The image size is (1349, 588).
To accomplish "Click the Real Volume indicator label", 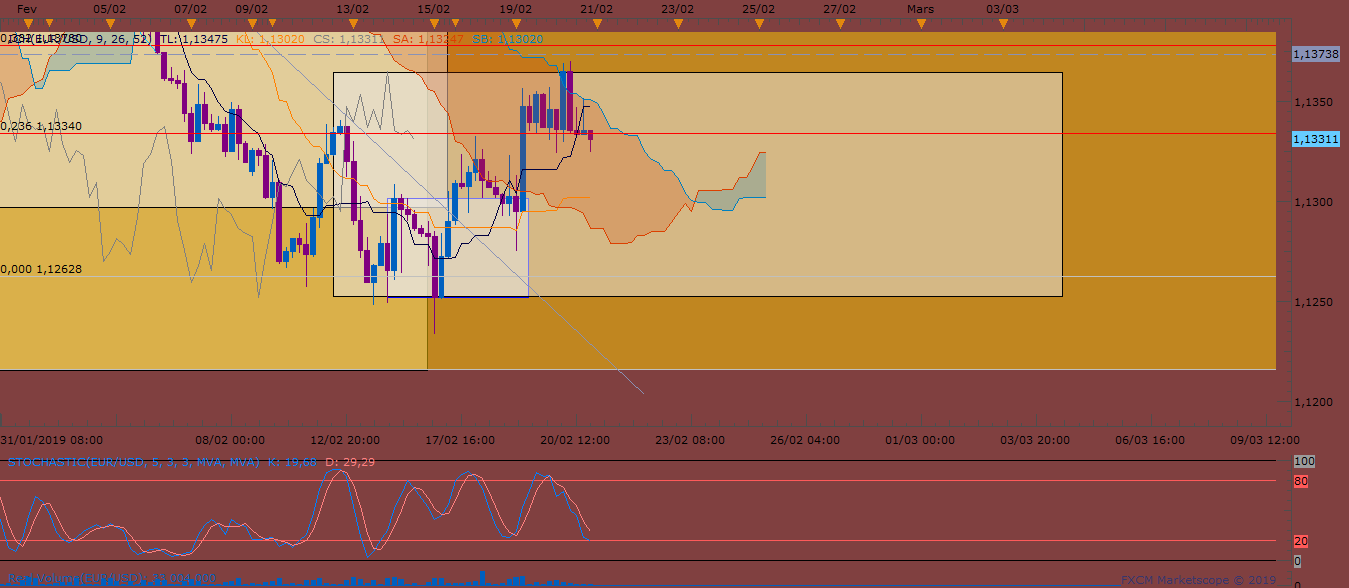I will 110,578.
